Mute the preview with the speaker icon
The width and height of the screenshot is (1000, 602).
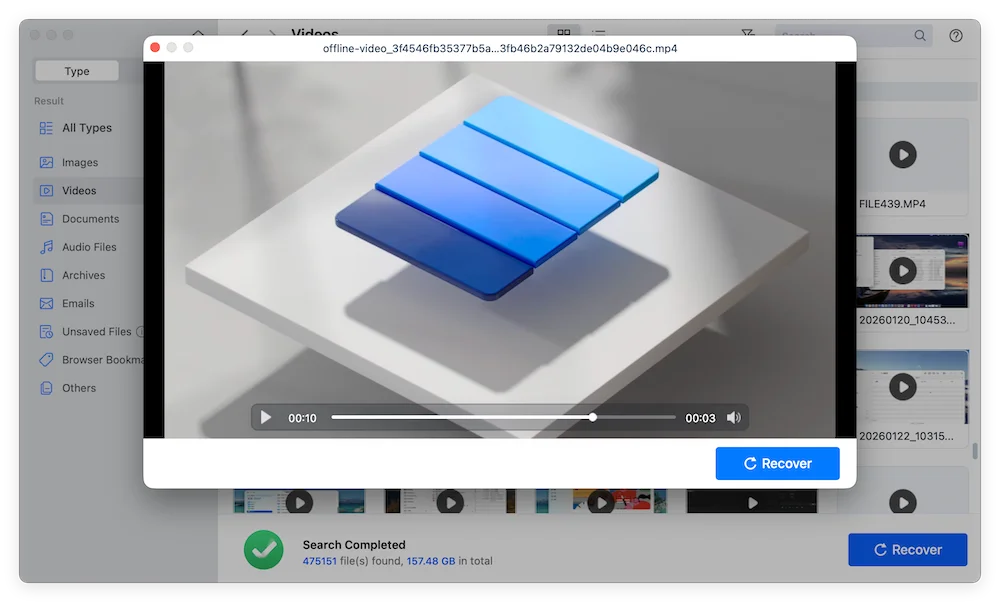[x=733, y=418]
